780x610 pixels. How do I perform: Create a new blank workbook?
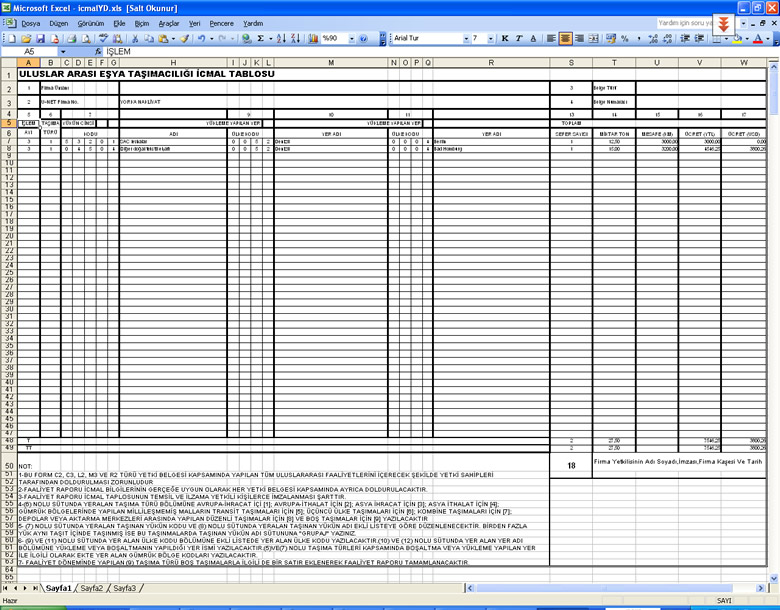12,38
